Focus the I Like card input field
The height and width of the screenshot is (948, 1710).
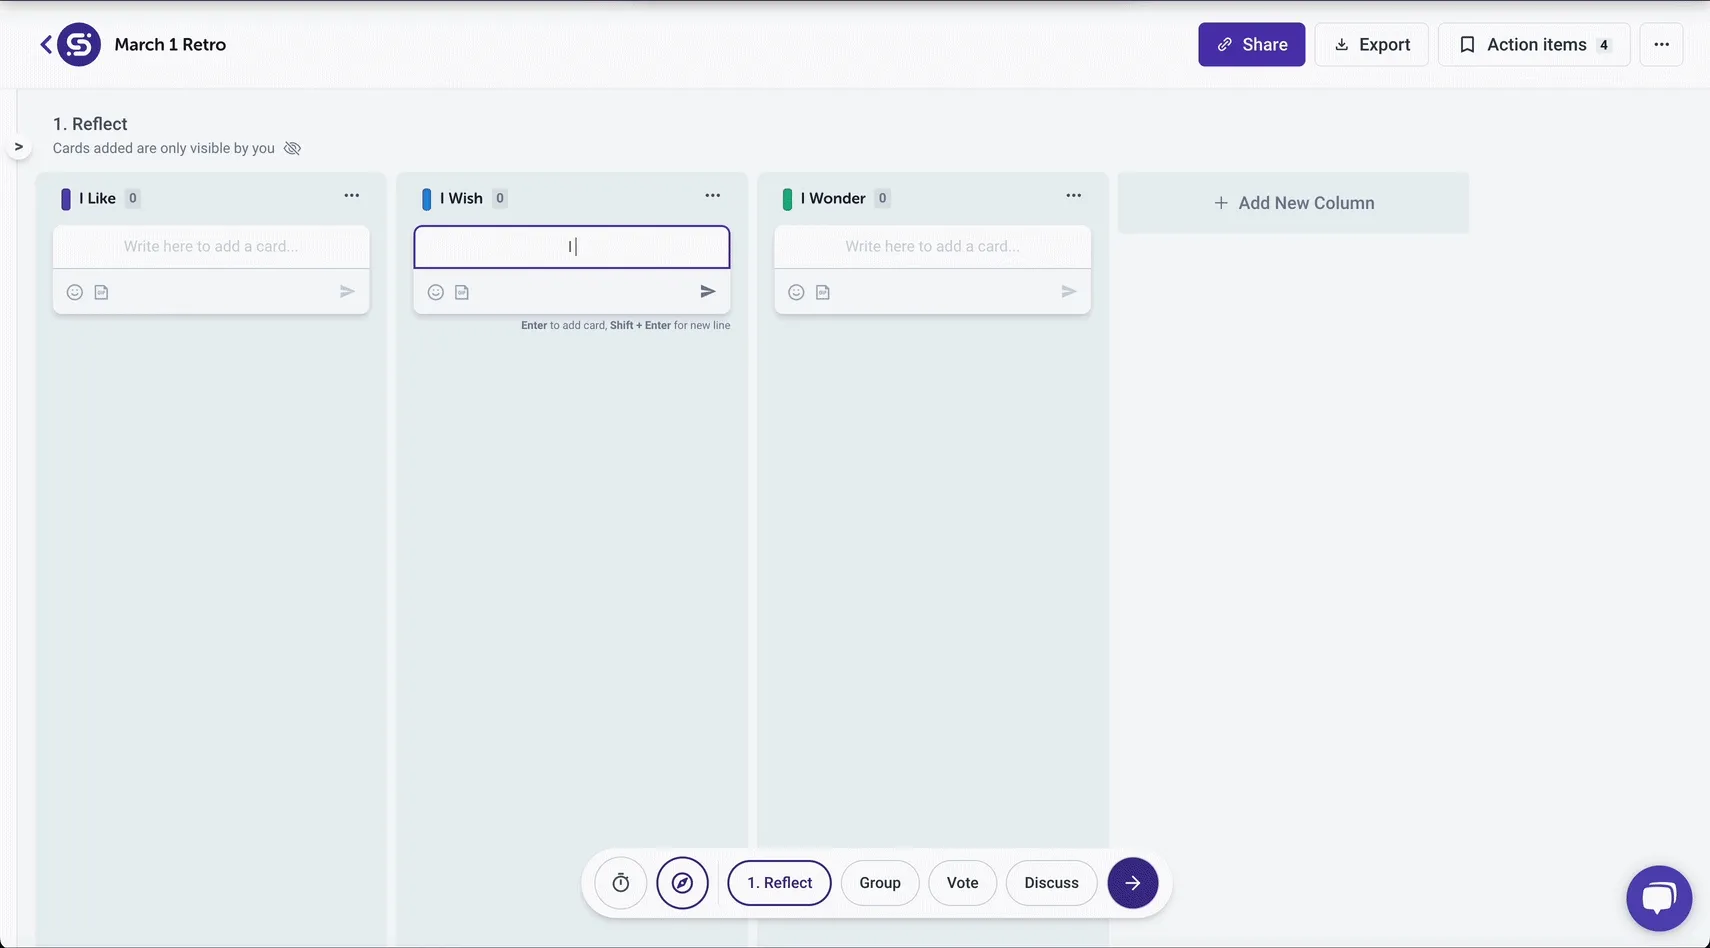[211, 246]
